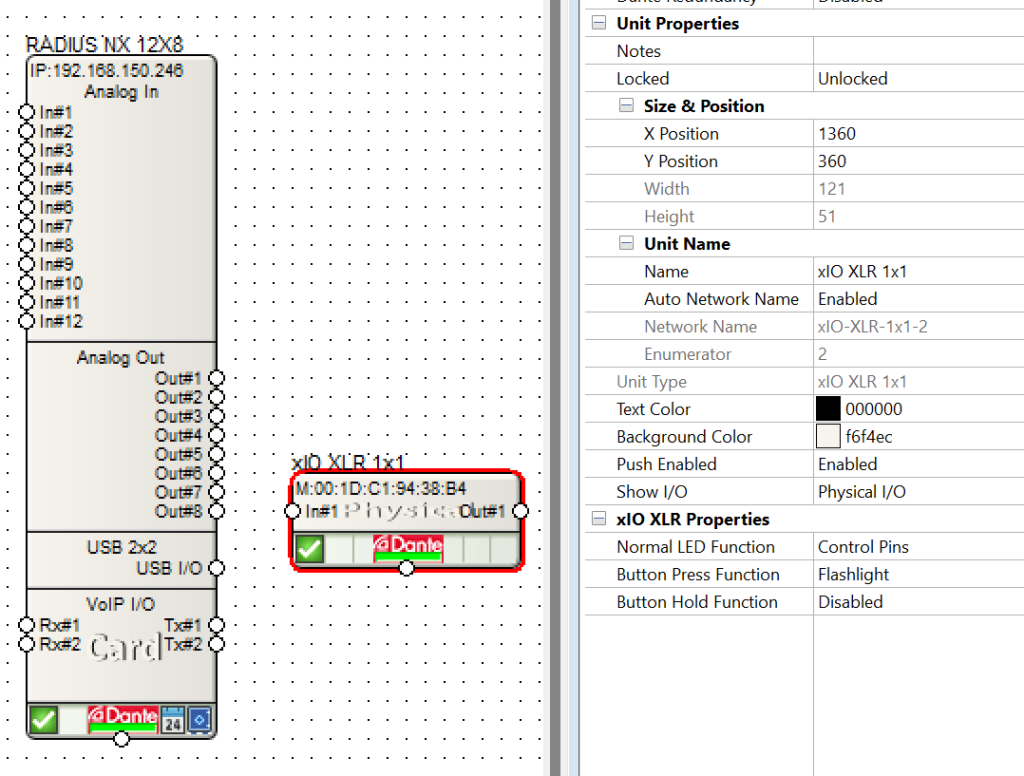Toggle Auto Network Name Enabled value
1024x776 pixels.
tap(916, 299)
